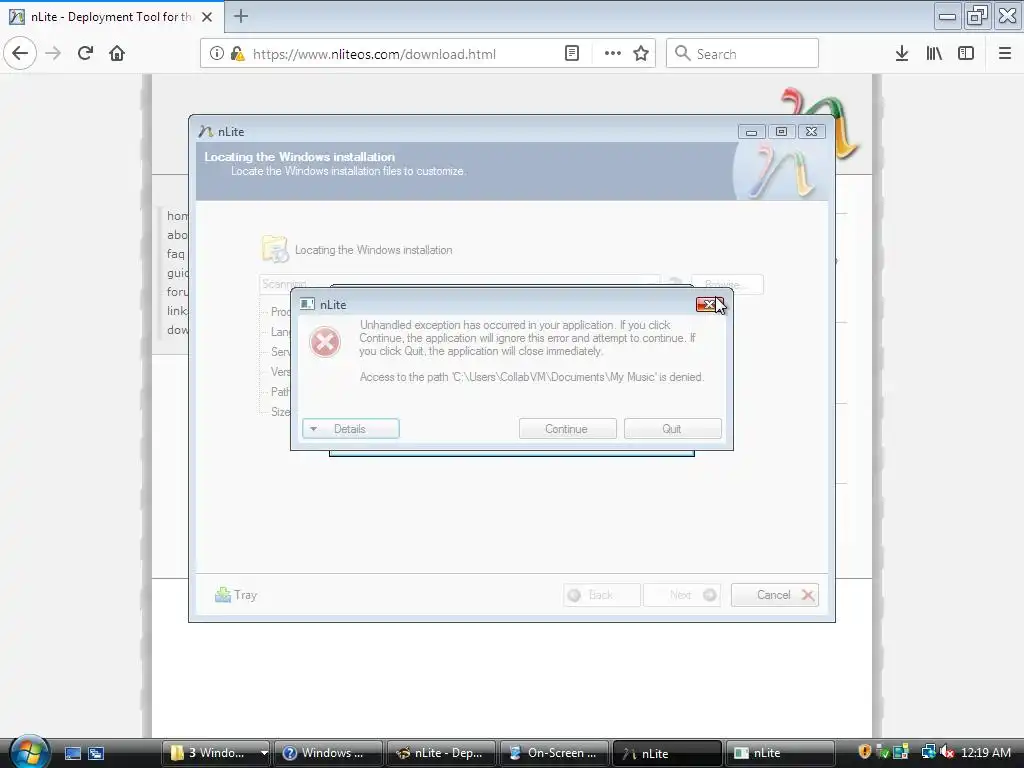
Task: Click Continue in the error dialog
Action: click(x=568, y=429)
